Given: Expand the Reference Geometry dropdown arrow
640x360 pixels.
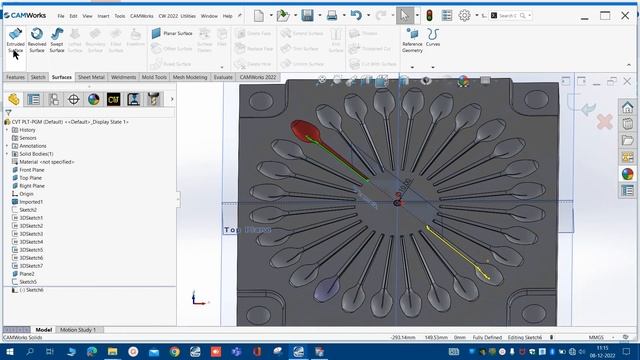Looking at the screenshot, I should click(x=412, y=67).
